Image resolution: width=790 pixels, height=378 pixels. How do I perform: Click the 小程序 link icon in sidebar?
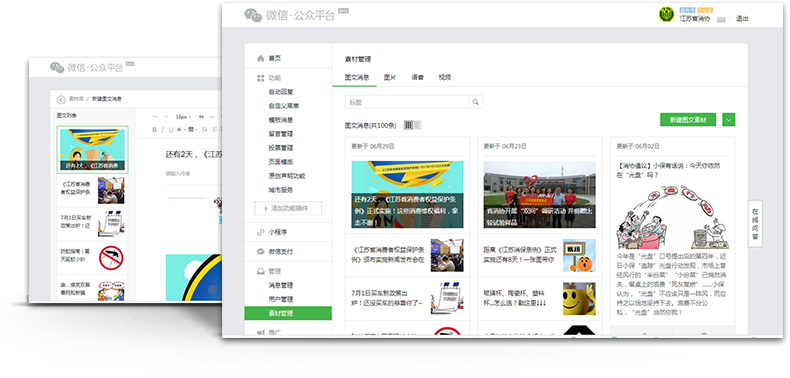click(x=260, y=232)
